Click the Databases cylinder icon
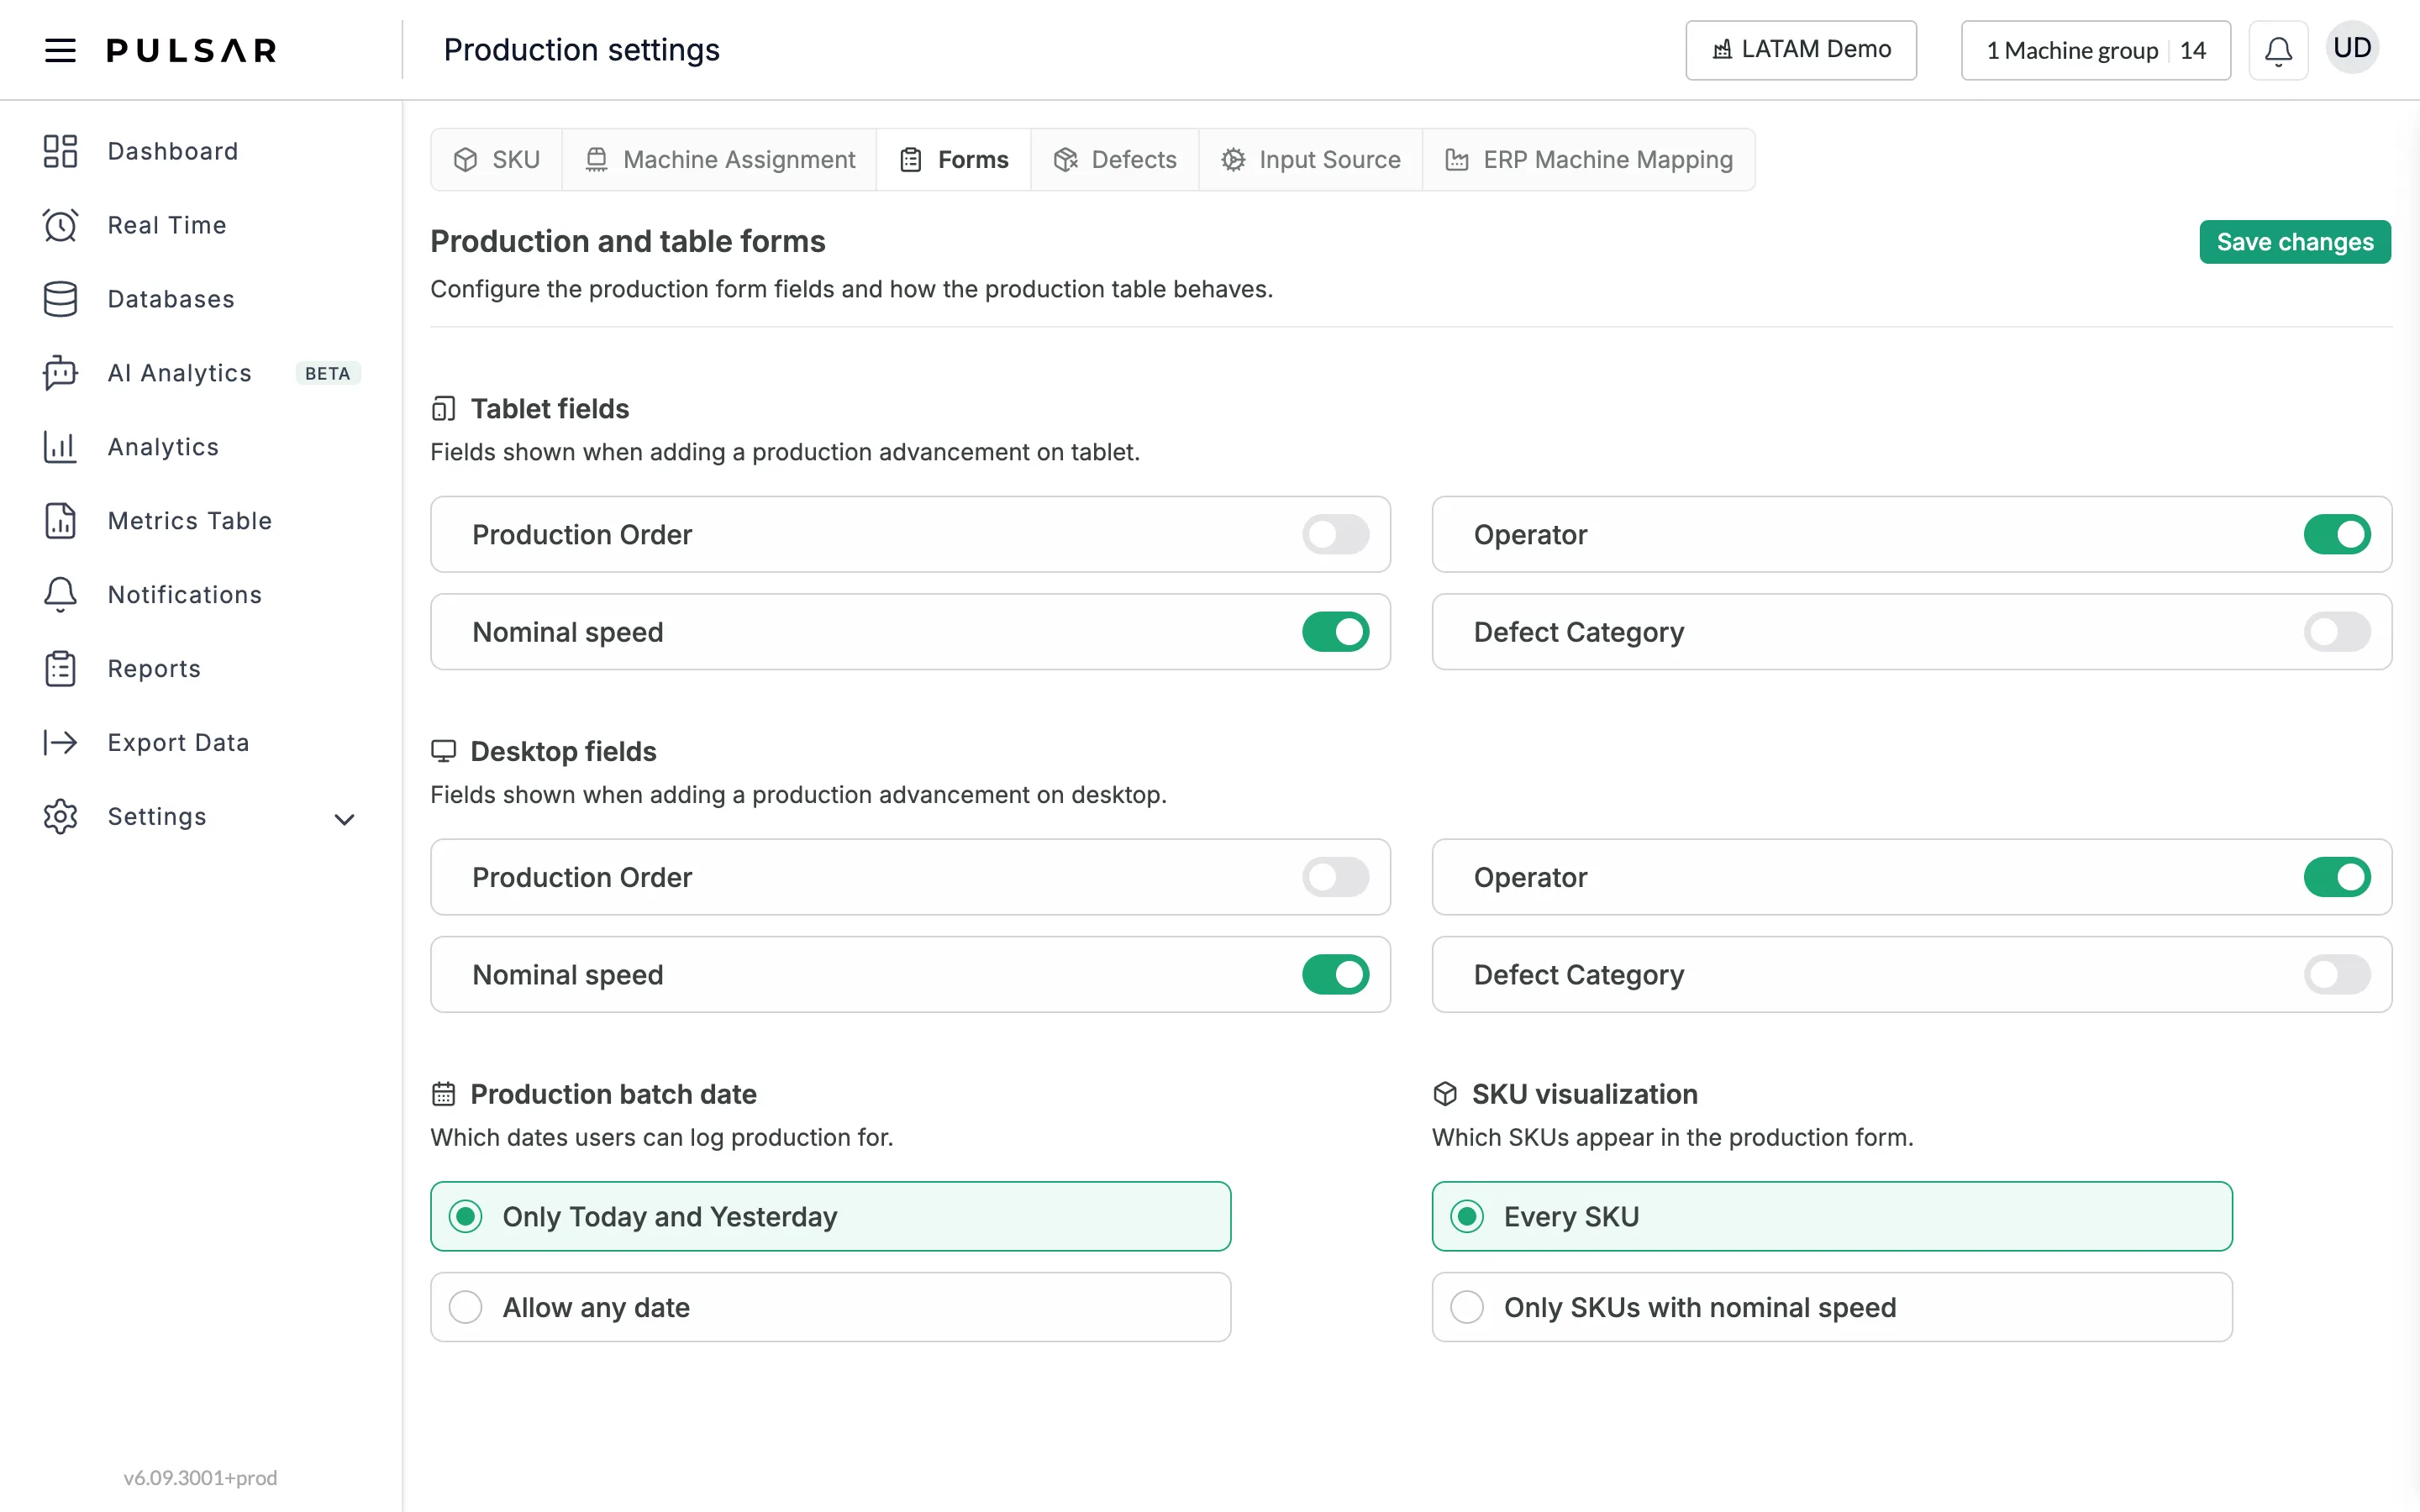Screen dimensions: 2420x1512 [x=60, y=299]
